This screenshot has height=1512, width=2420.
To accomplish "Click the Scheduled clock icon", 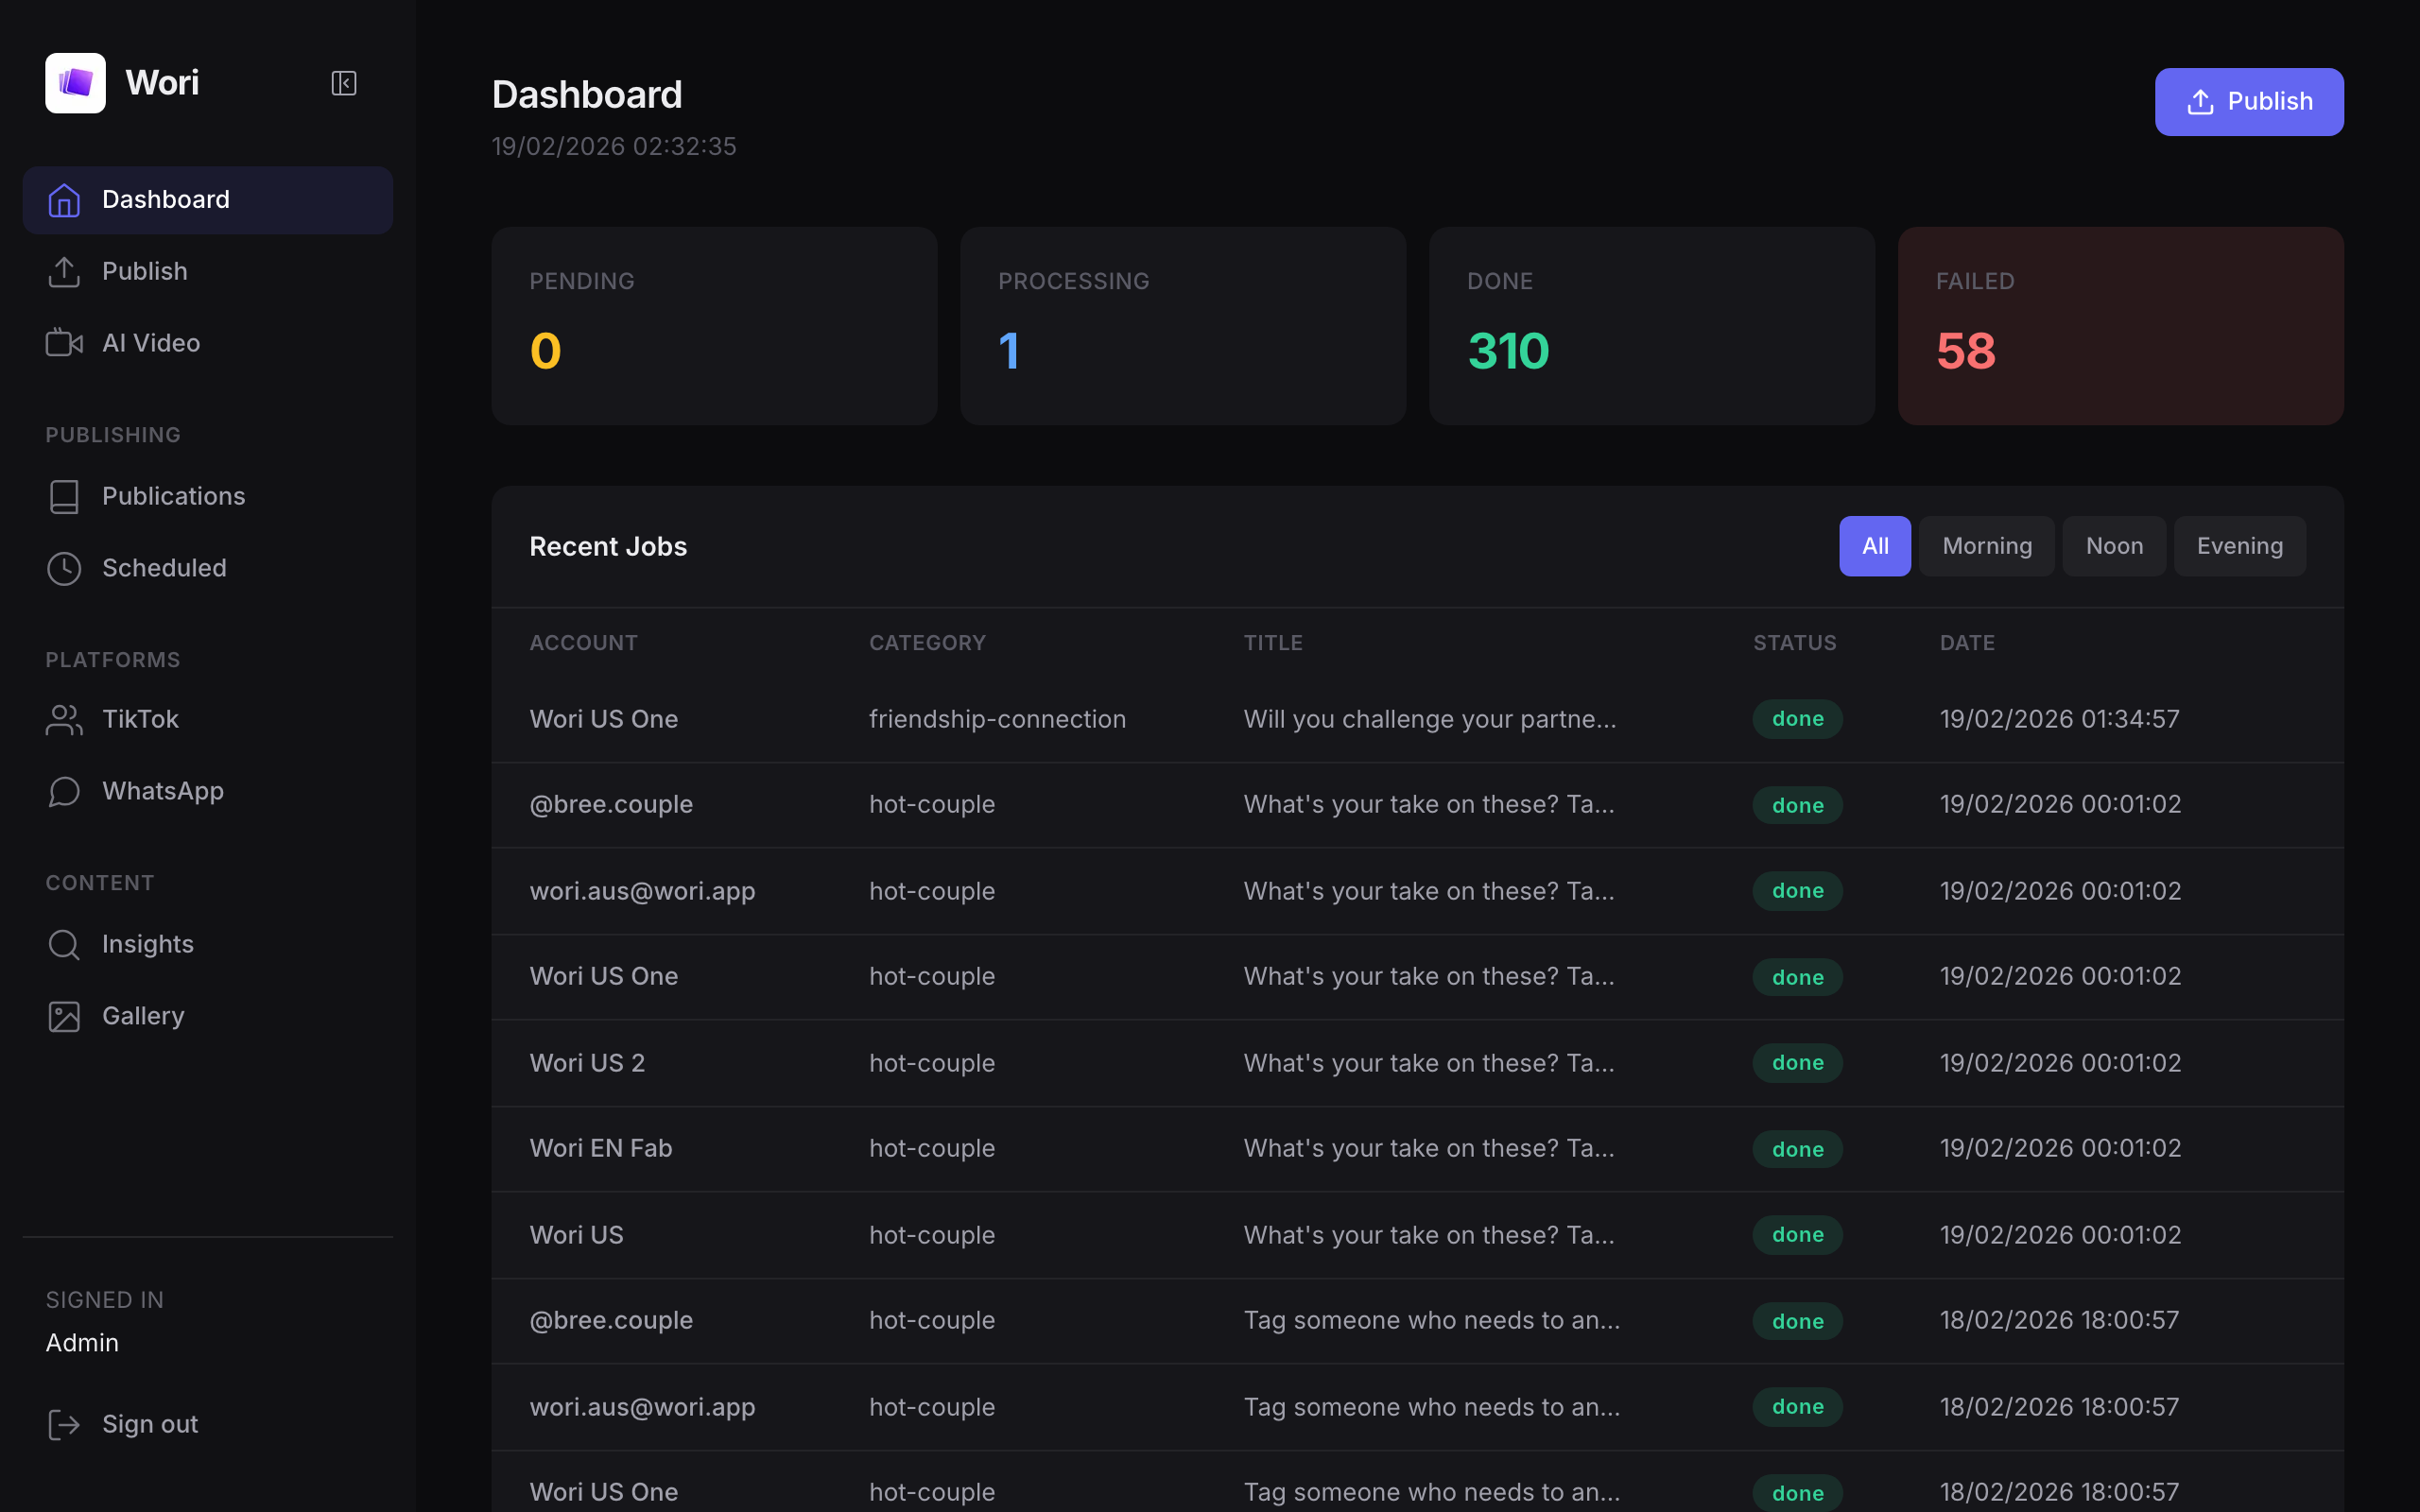I will click(x=64, y=568).
